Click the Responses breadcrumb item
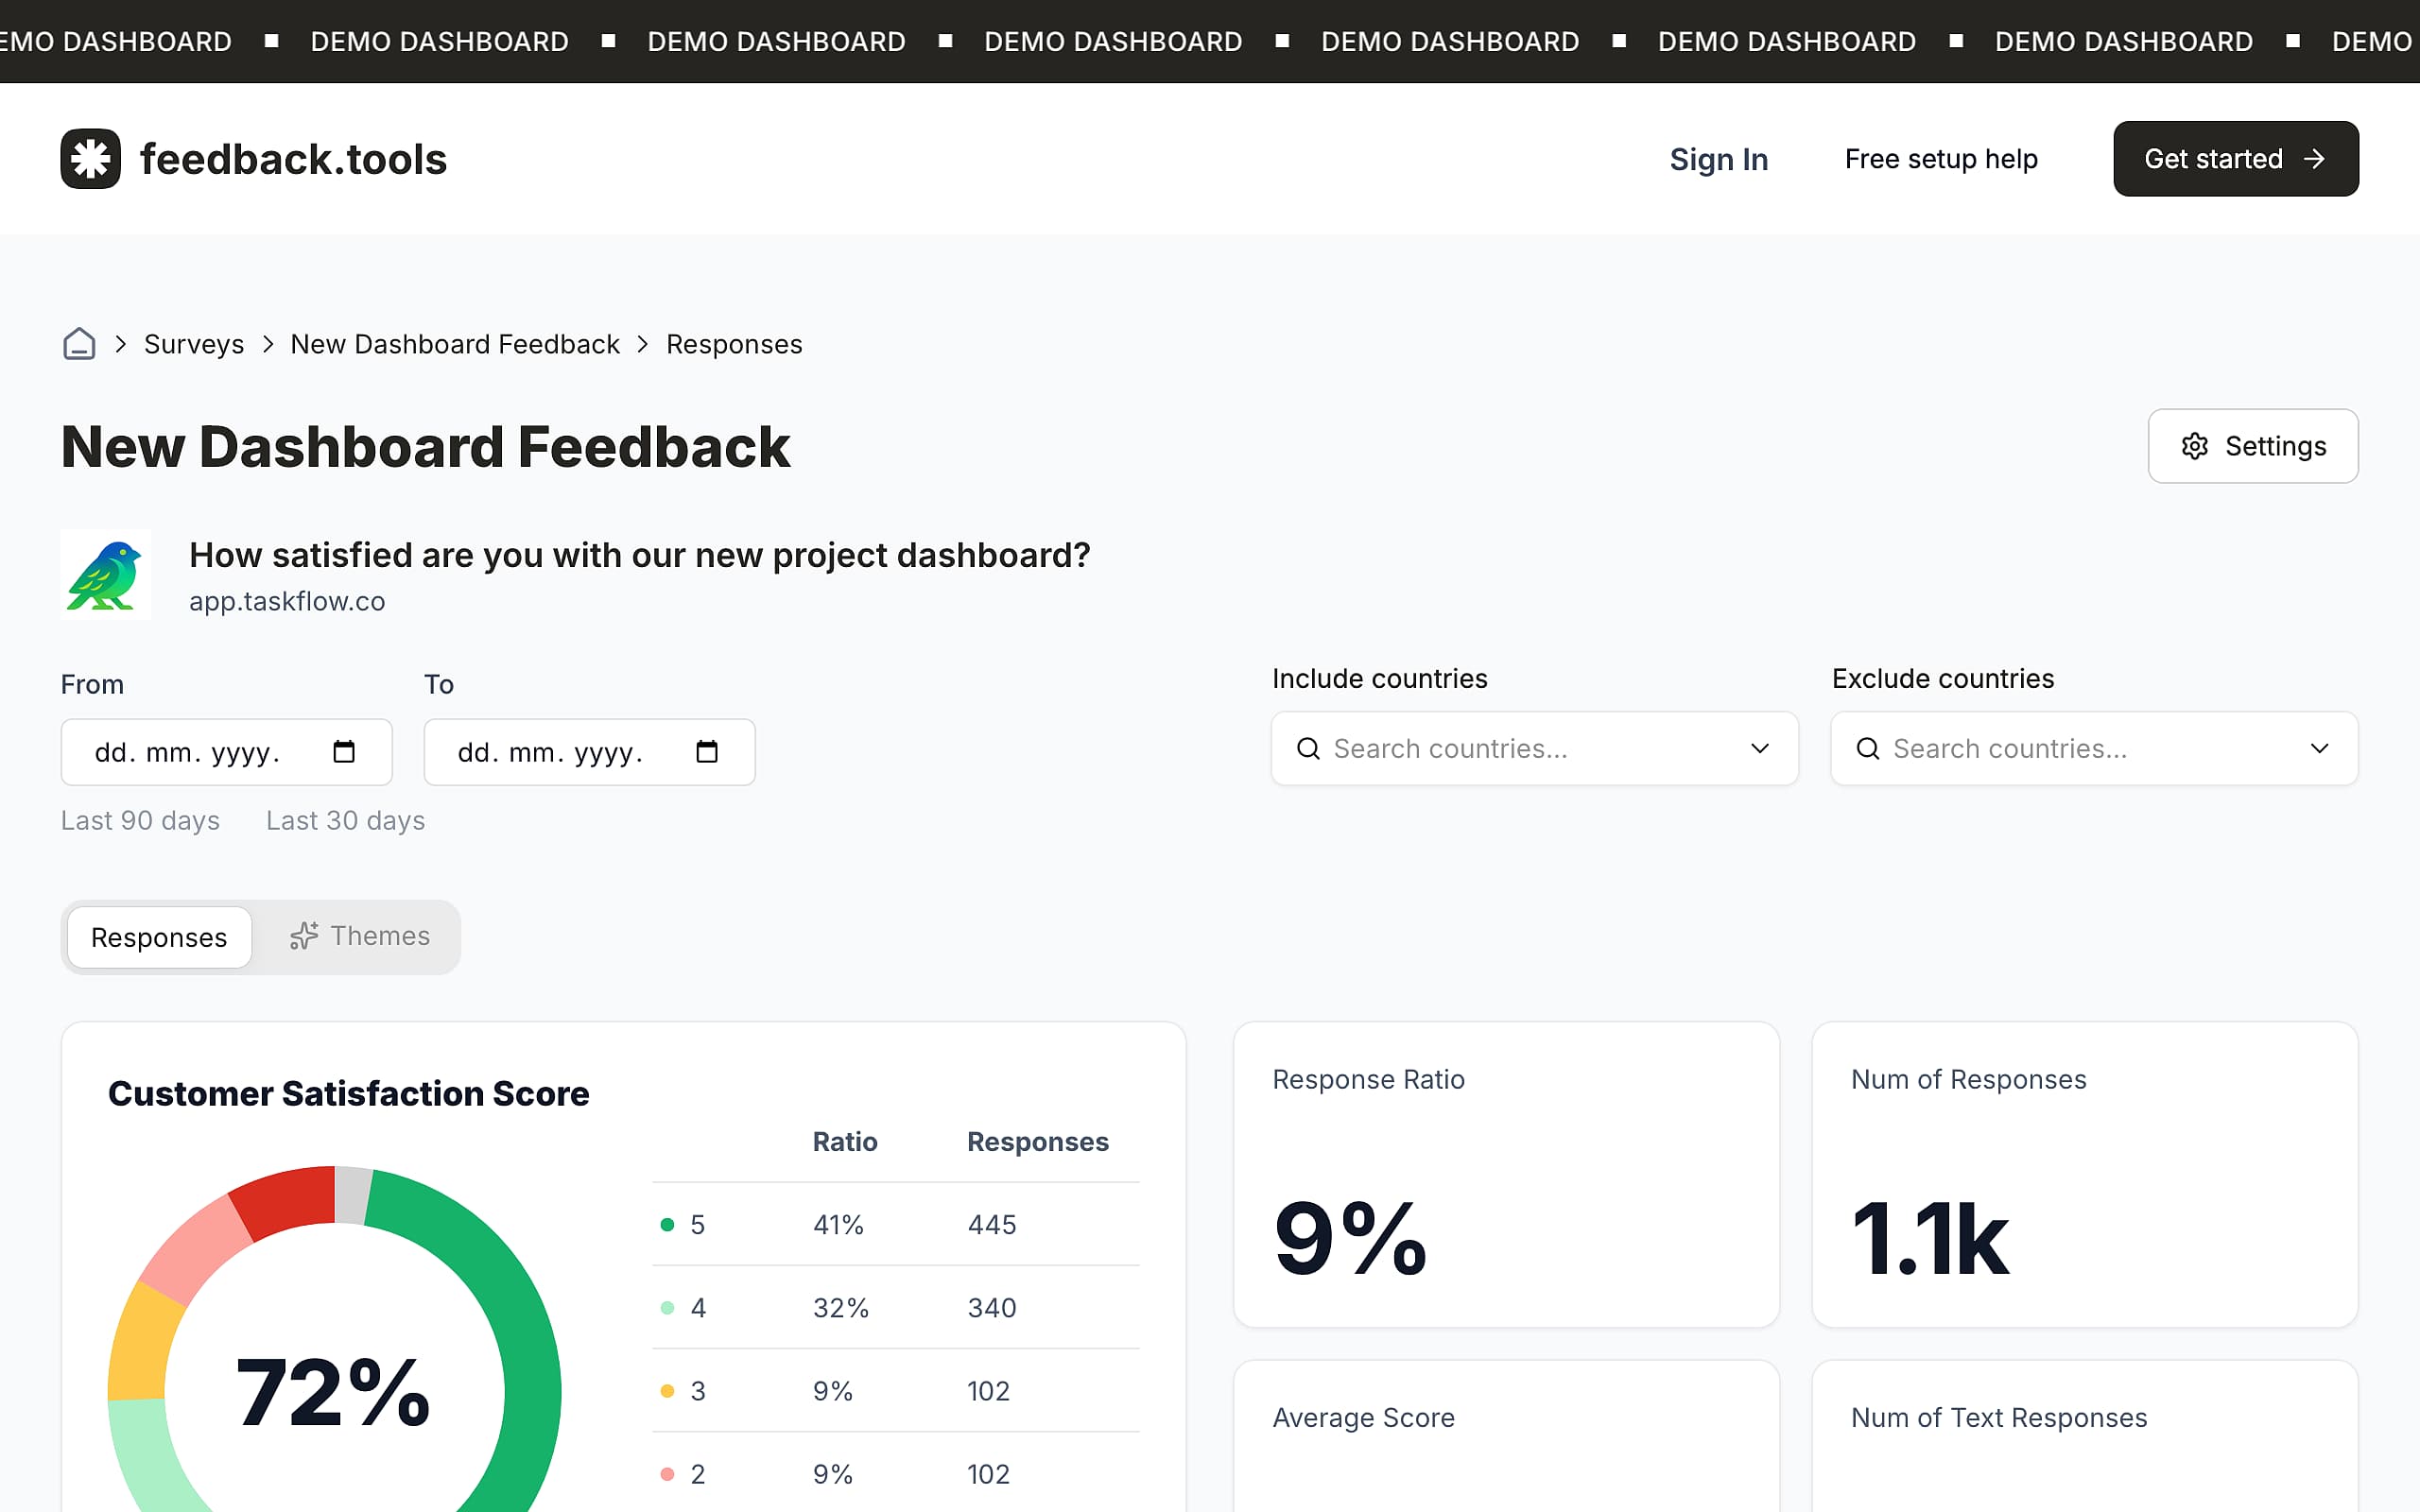The height and width of the screenshot is (1512, 2420). tap(734, 344)
